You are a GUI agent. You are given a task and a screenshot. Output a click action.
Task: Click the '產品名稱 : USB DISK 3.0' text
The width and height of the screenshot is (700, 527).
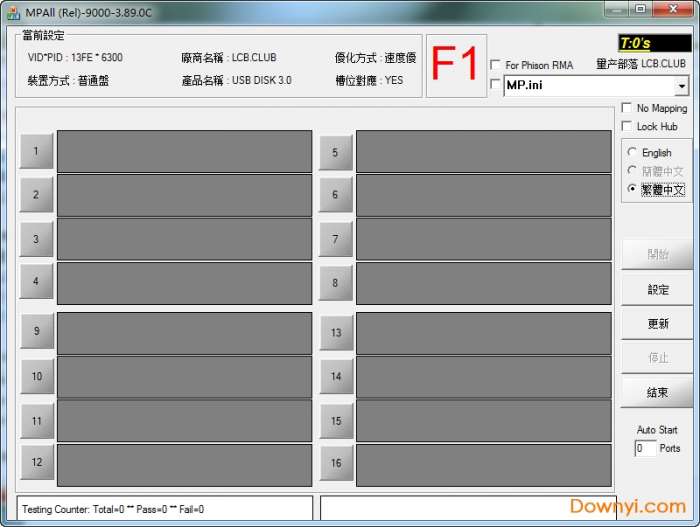click(237, 80)
